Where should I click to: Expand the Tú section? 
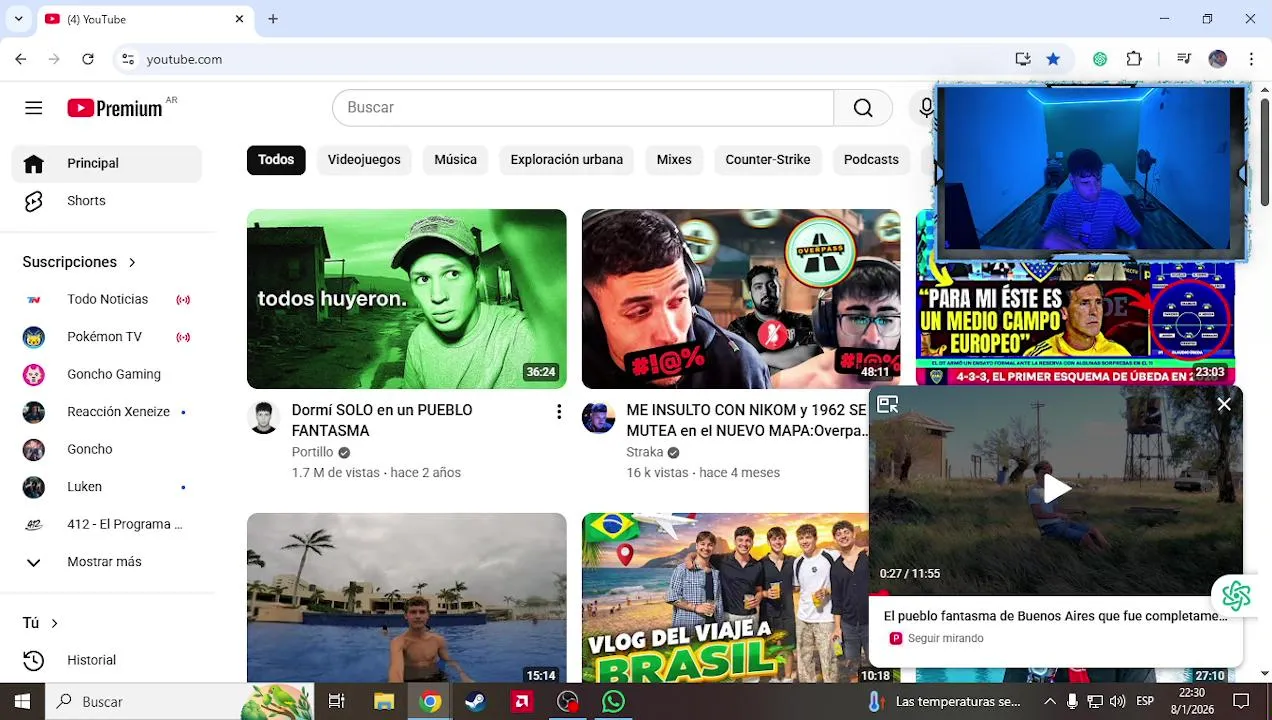(40, 623)
